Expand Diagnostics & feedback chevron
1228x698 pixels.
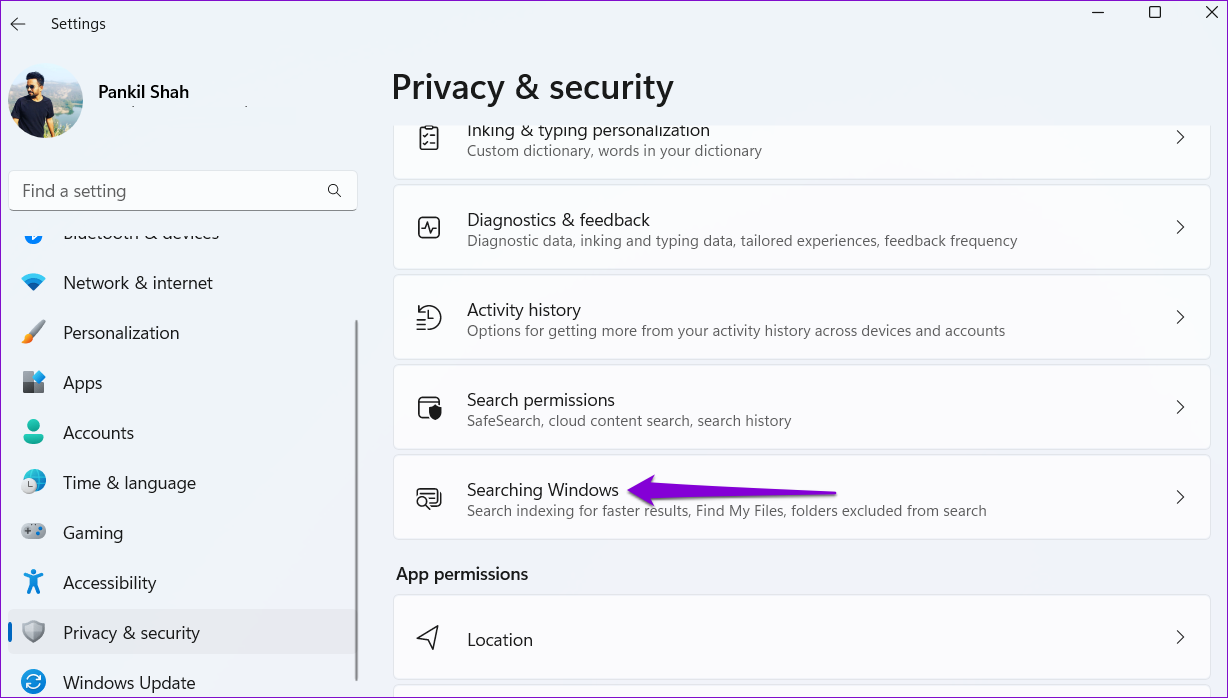pyautogui.click(x=1180, y=228)
